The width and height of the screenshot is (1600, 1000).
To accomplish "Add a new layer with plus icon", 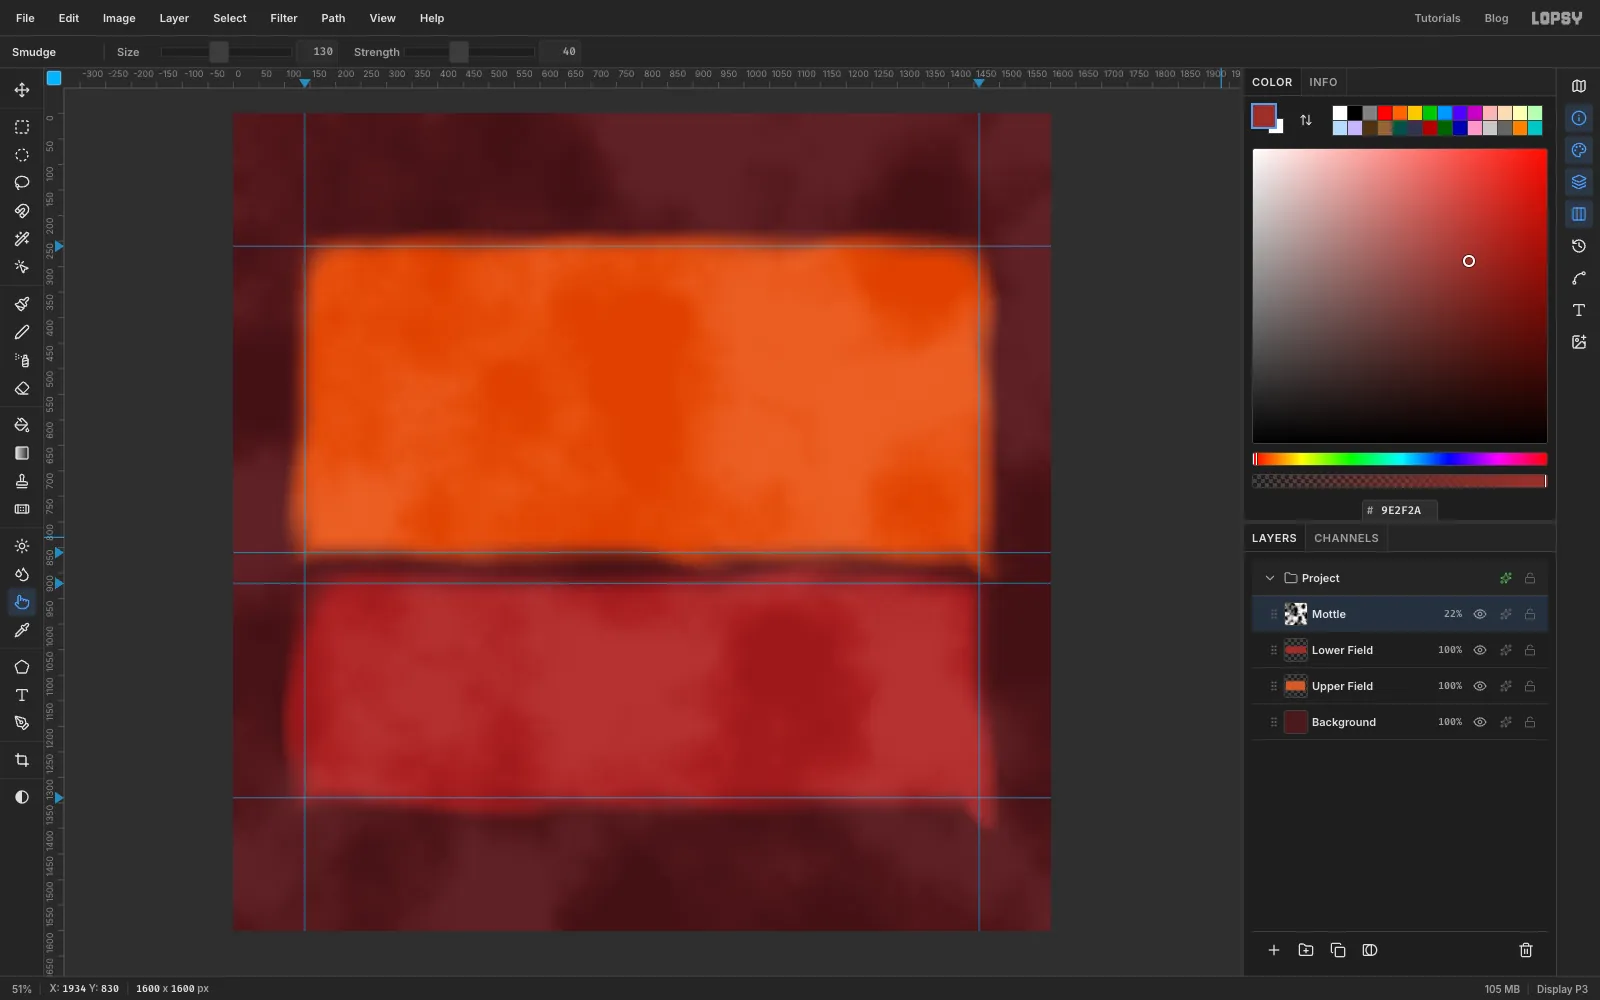I will click(x=1274, y=950).
